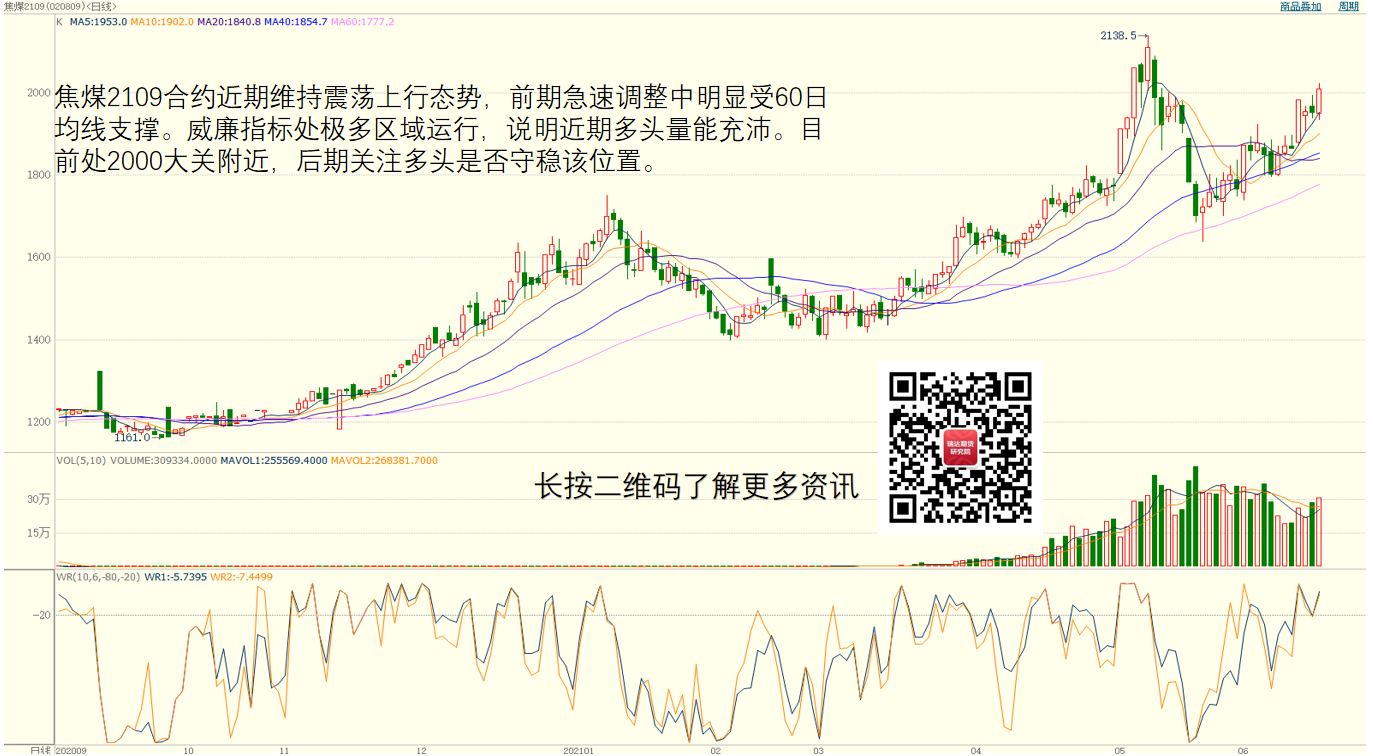Click the 日线 label at bottom left
The height and width of the screenshot is (756, 1373).
tap(40, 750)
